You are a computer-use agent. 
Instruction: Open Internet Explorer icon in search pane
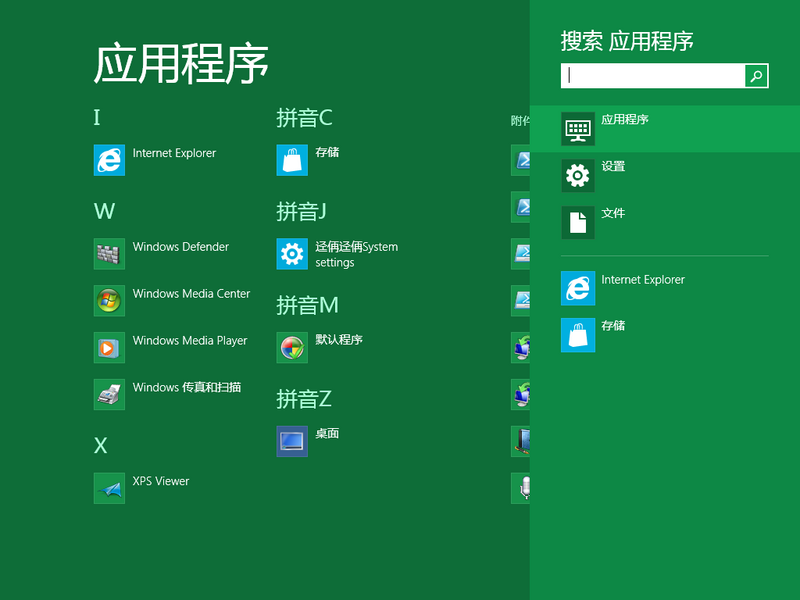[x=578, y=288]
